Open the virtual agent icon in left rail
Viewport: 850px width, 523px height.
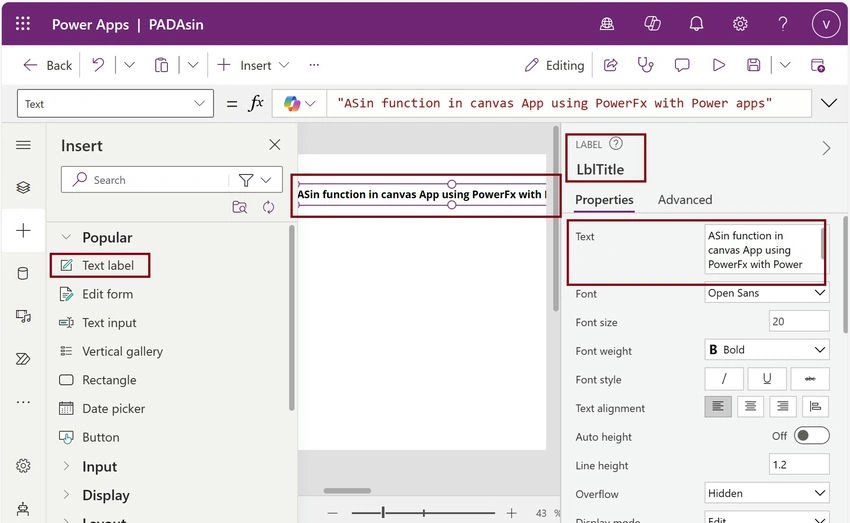[23, 508]
